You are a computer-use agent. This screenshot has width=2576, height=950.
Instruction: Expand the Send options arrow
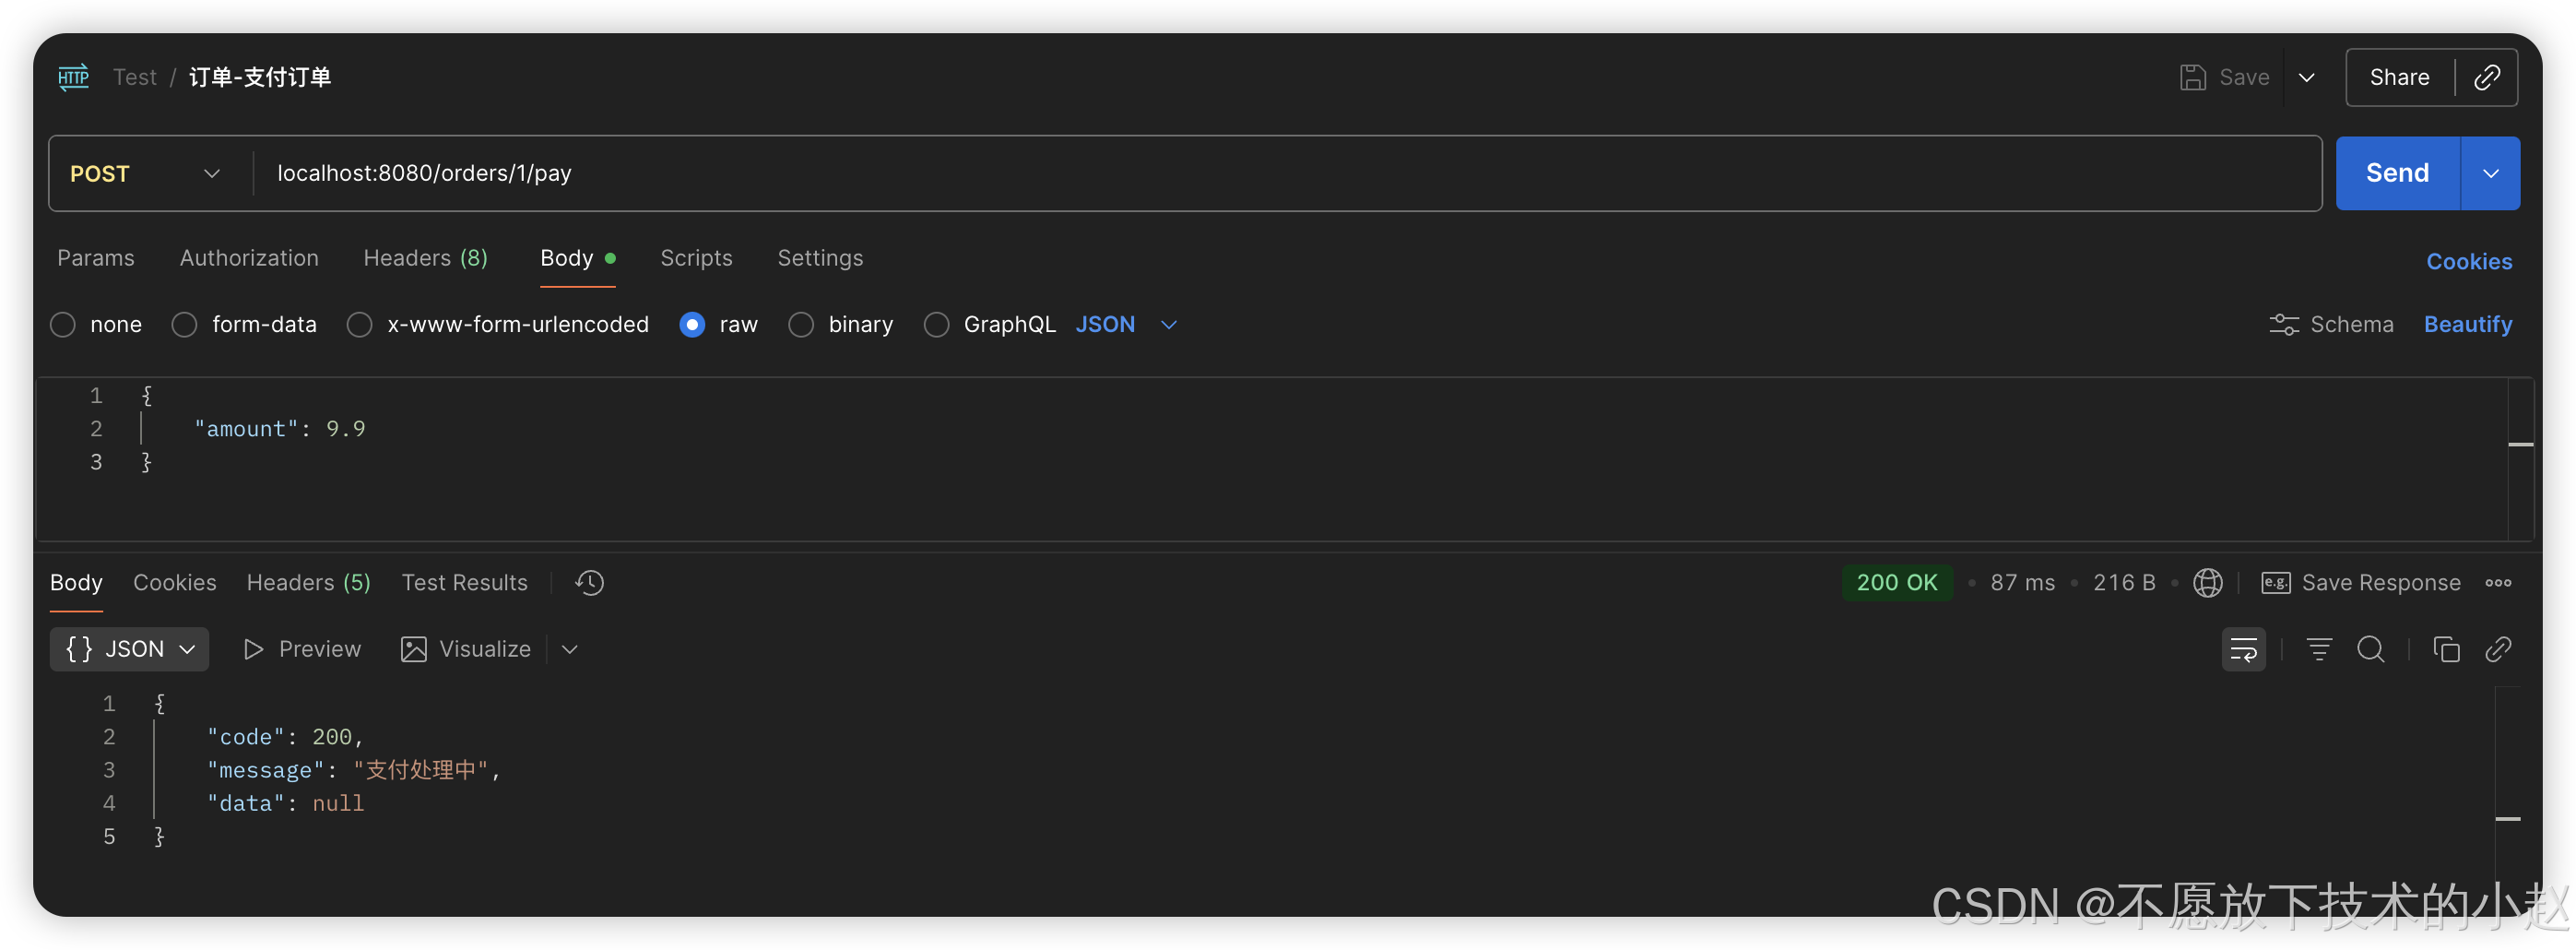coord(2490,173)
